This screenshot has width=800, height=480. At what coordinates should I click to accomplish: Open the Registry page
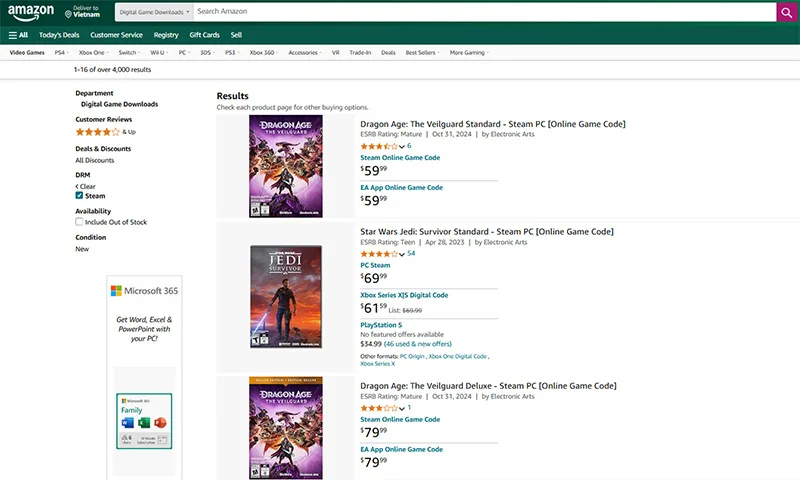[166, 35]
